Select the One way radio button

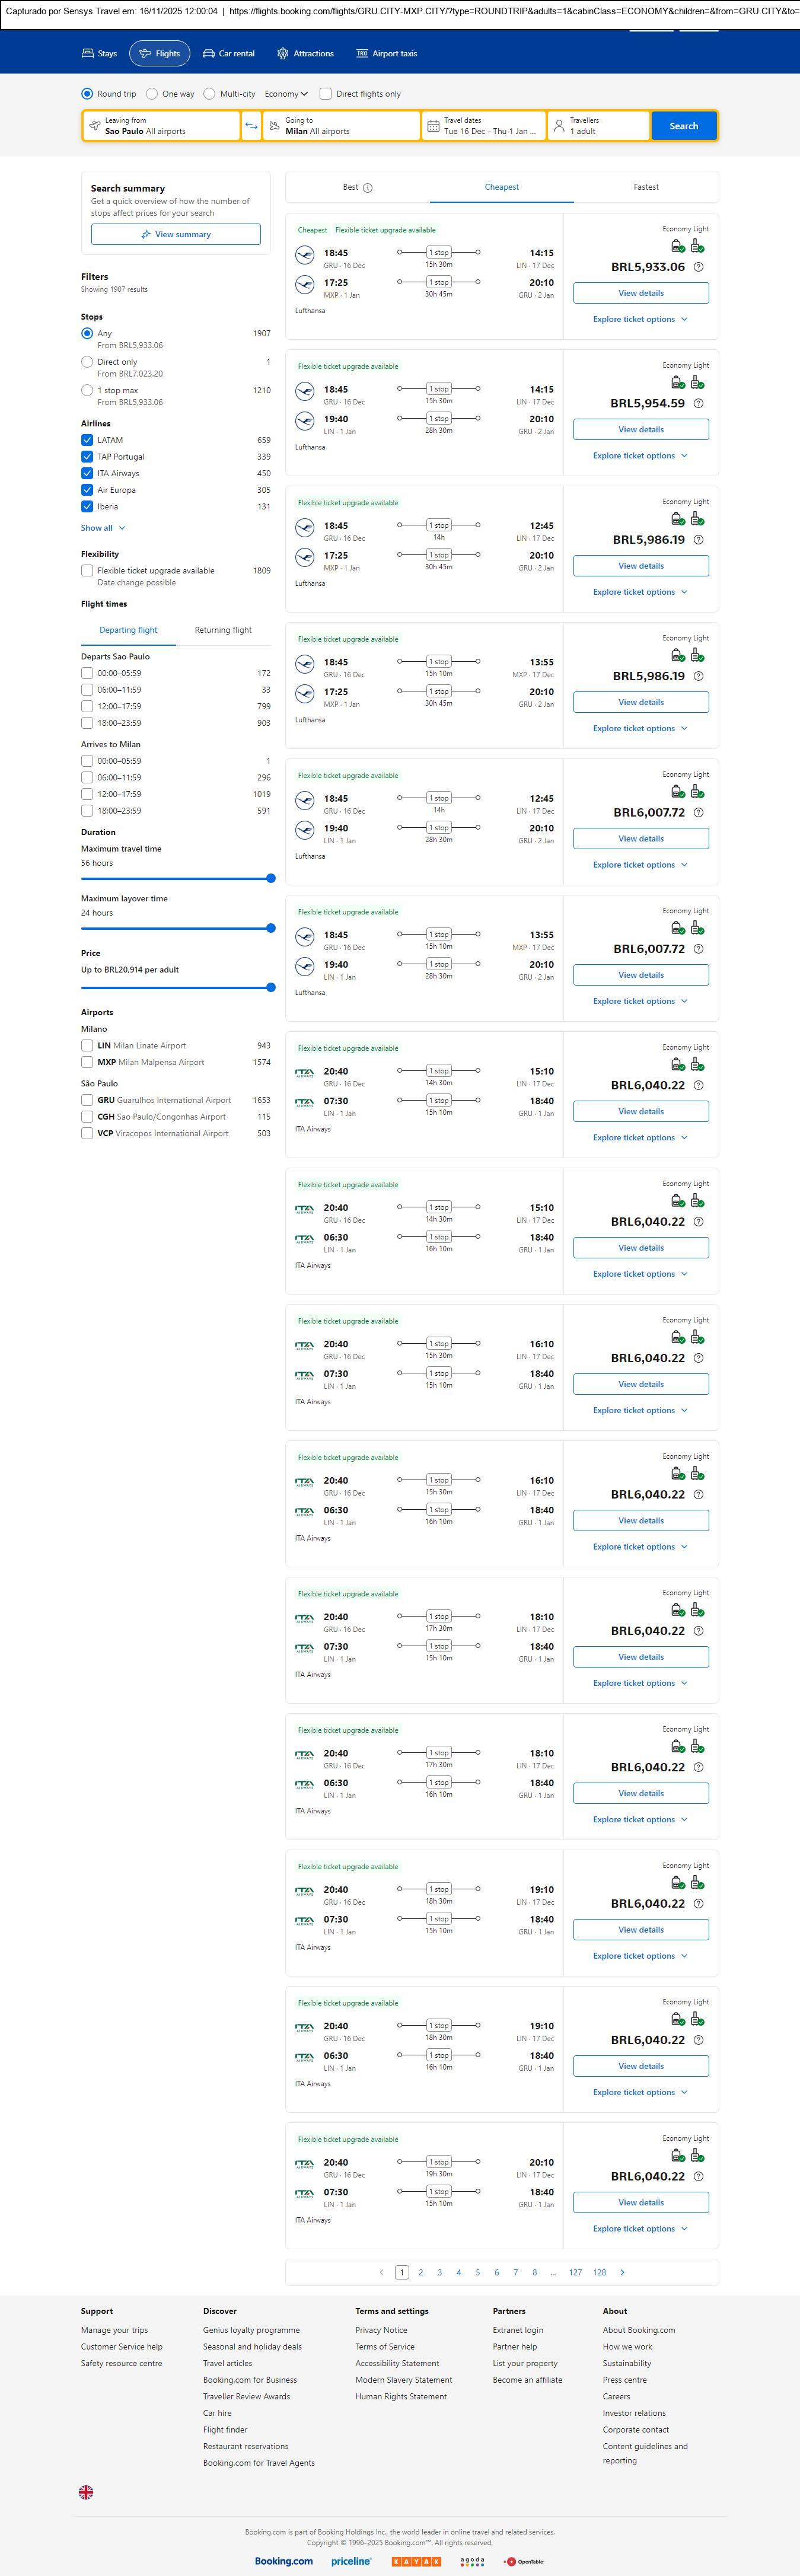tap(152, 94)
